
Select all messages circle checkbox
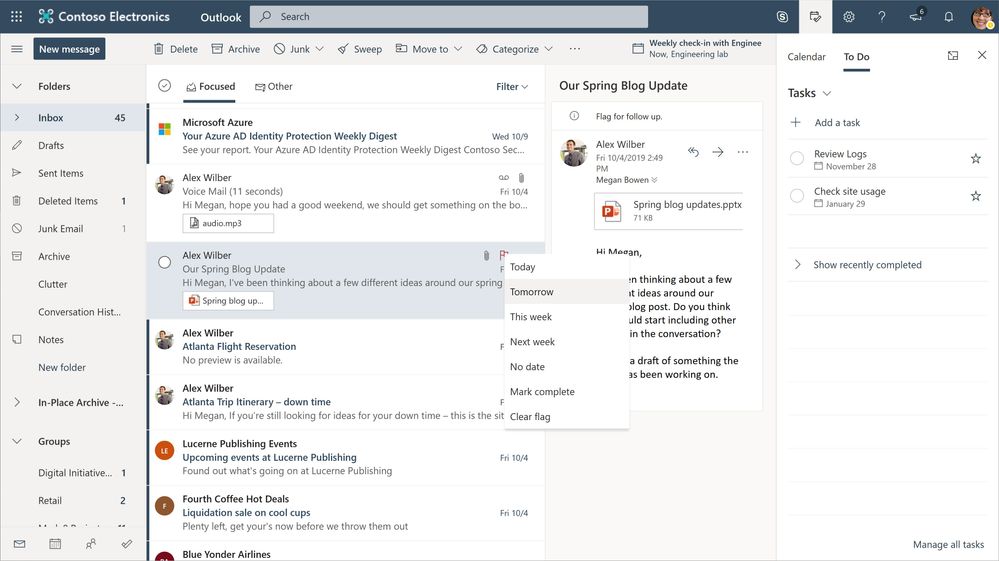point(164,85)
